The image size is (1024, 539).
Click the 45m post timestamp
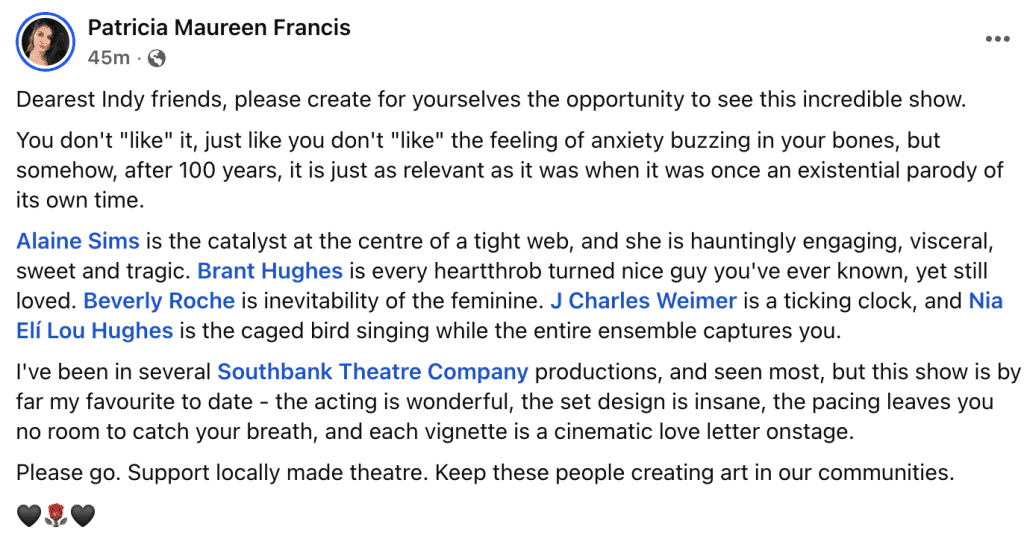coord(108,58)
